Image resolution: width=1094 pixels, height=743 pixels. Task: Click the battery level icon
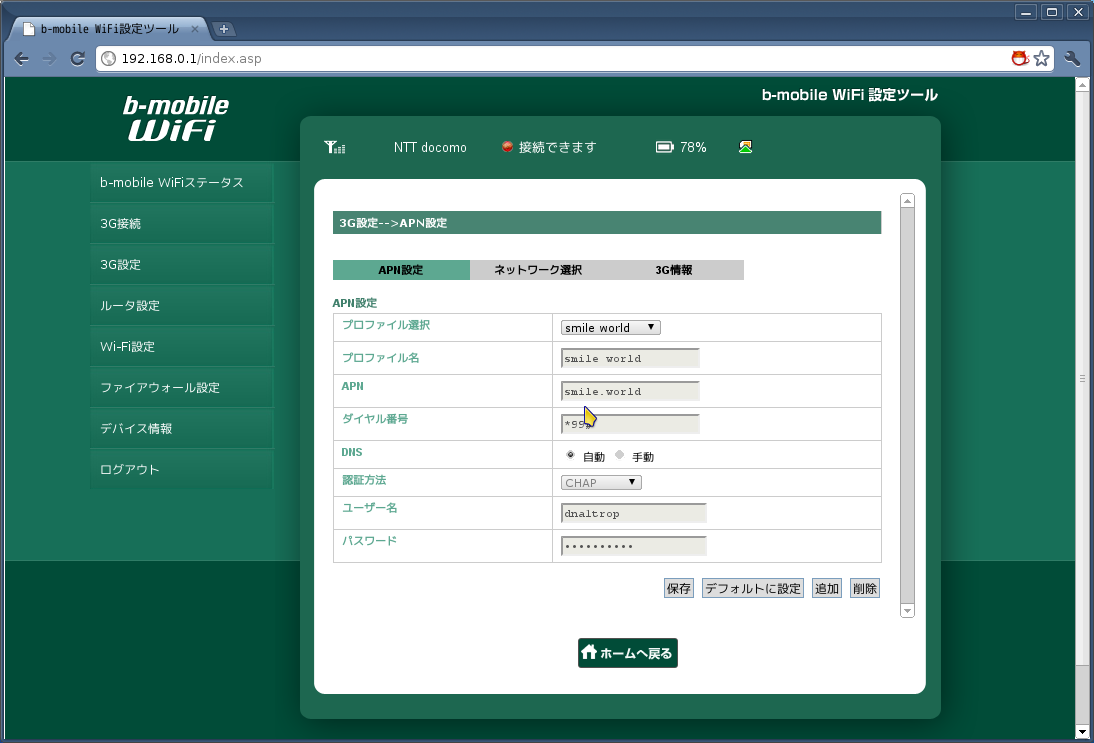[664, 147]
